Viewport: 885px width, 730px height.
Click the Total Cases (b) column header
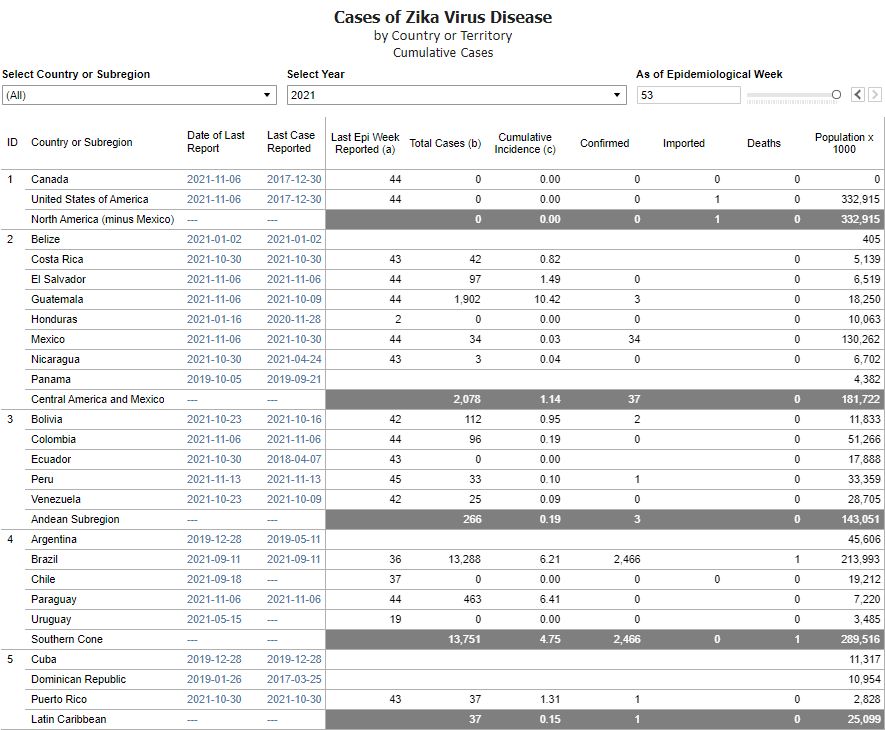(x=445, y=143)
